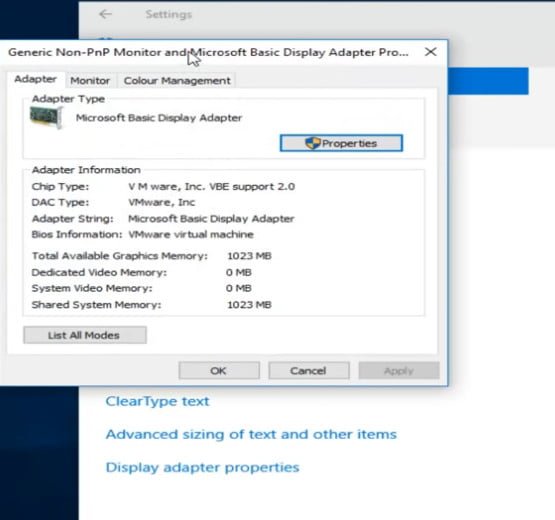Click the DAC Type value VMware, Inc
The width and height of the screenshot is (555, 520).
(161, 202)
